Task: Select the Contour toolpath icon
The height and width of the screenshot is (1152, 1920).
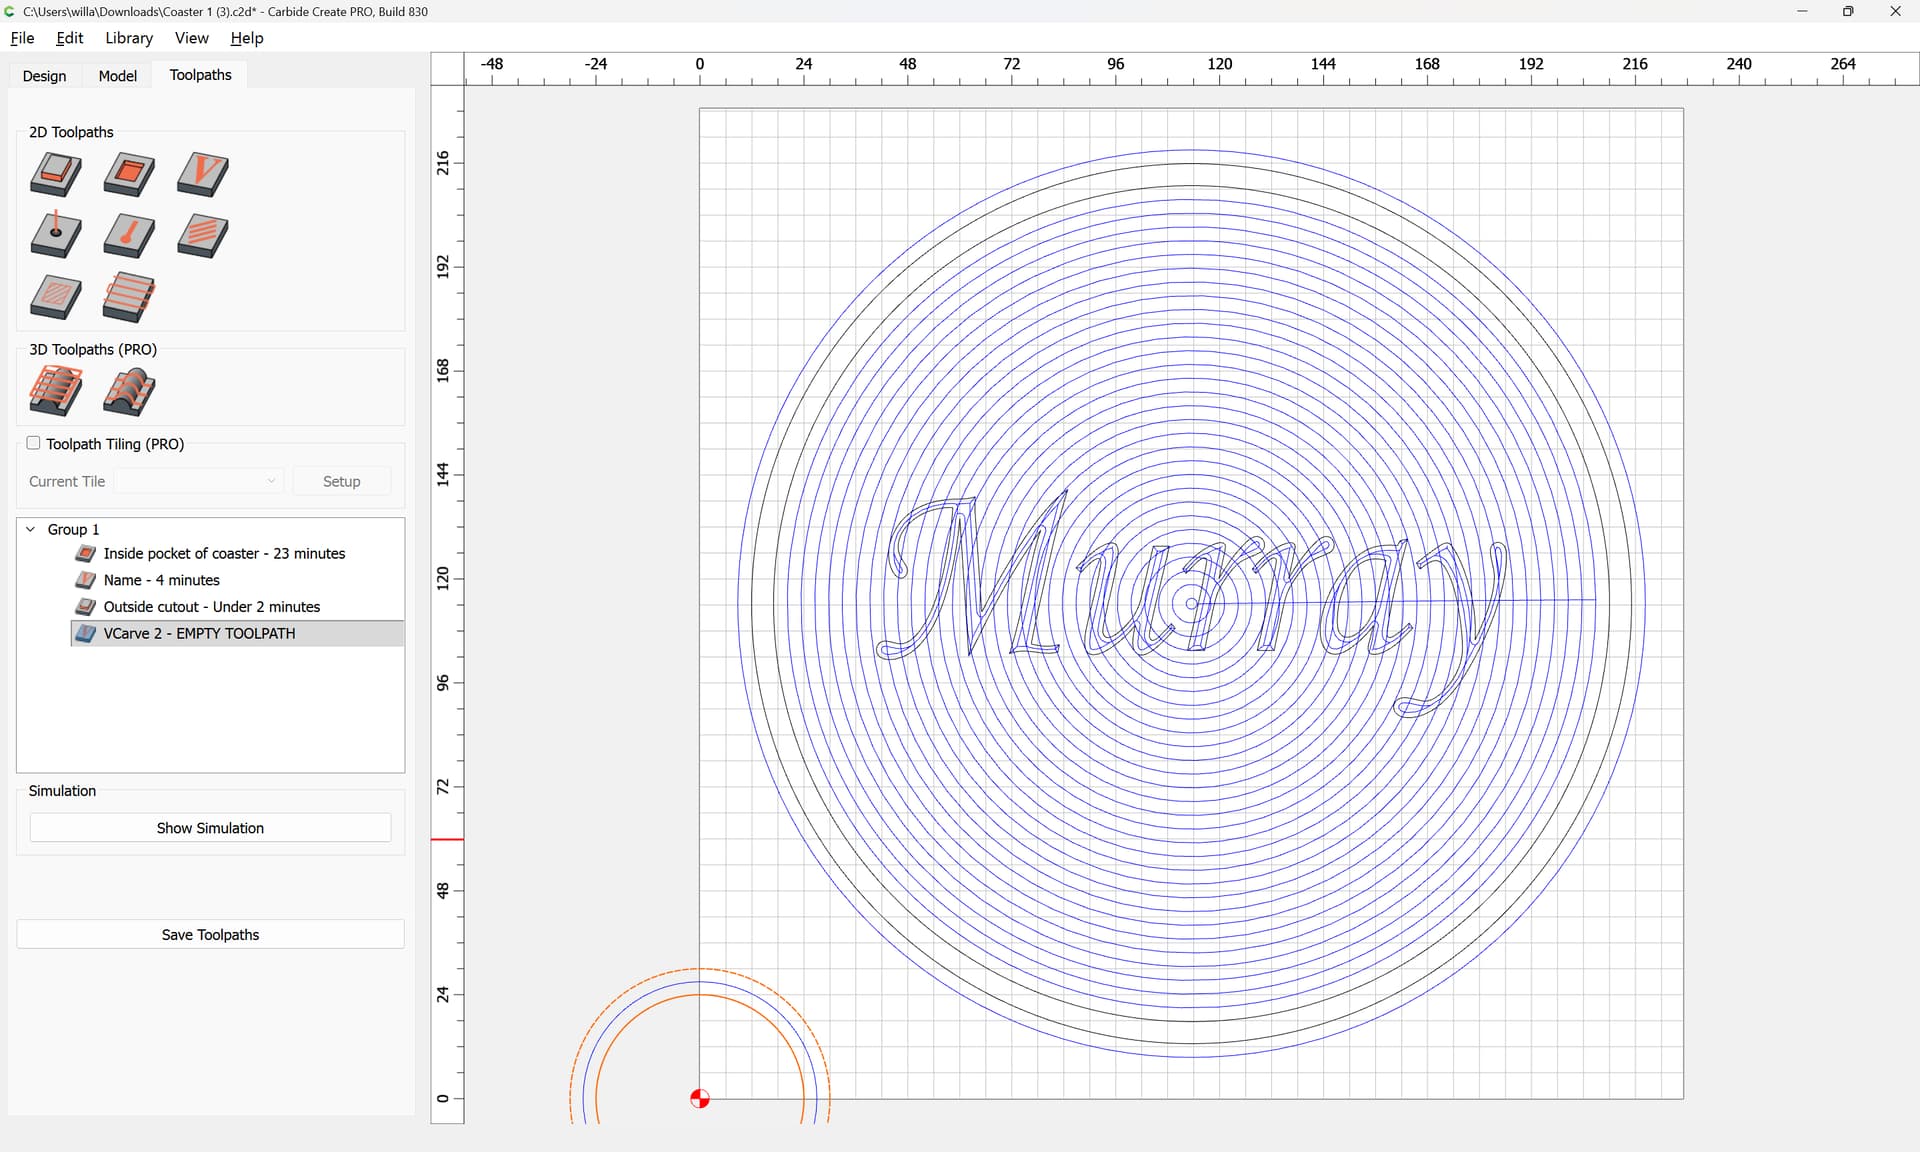Action: click(56, 174)
